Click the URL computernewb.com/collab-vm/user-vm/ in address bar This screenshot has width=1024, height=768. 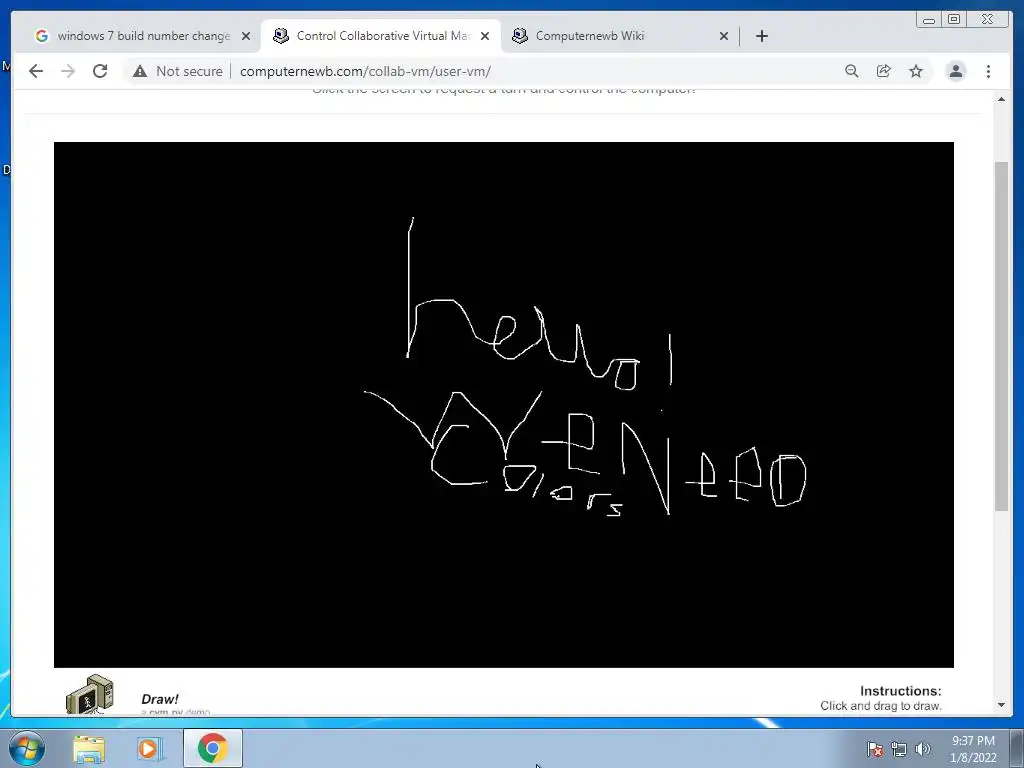(365, 71)
